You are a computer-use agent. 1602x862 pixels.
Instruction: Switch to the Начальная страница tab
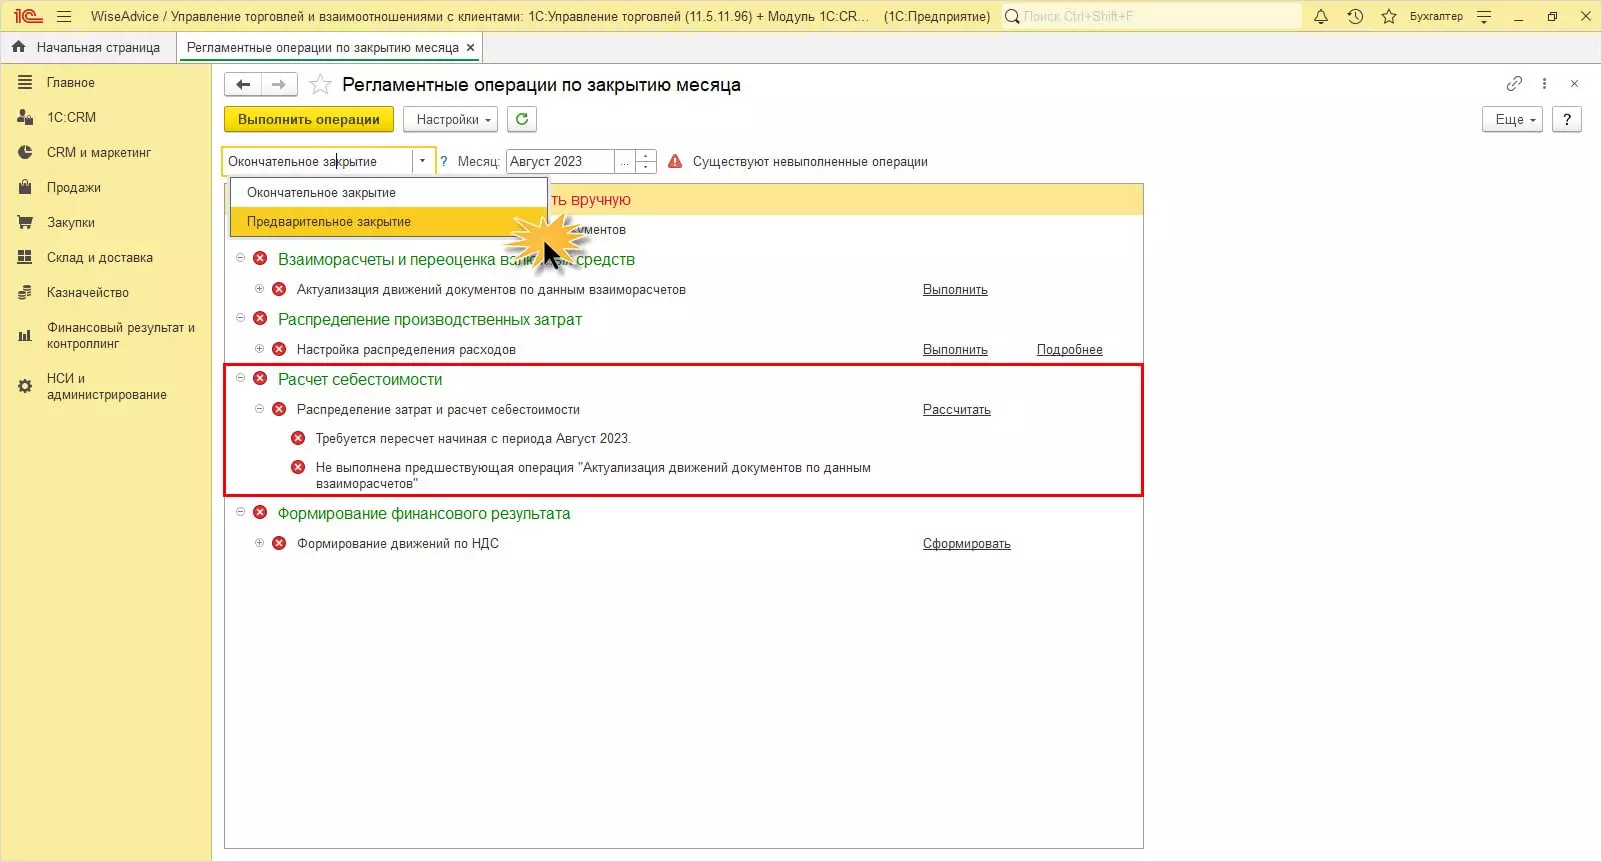(x=88, y=47)
